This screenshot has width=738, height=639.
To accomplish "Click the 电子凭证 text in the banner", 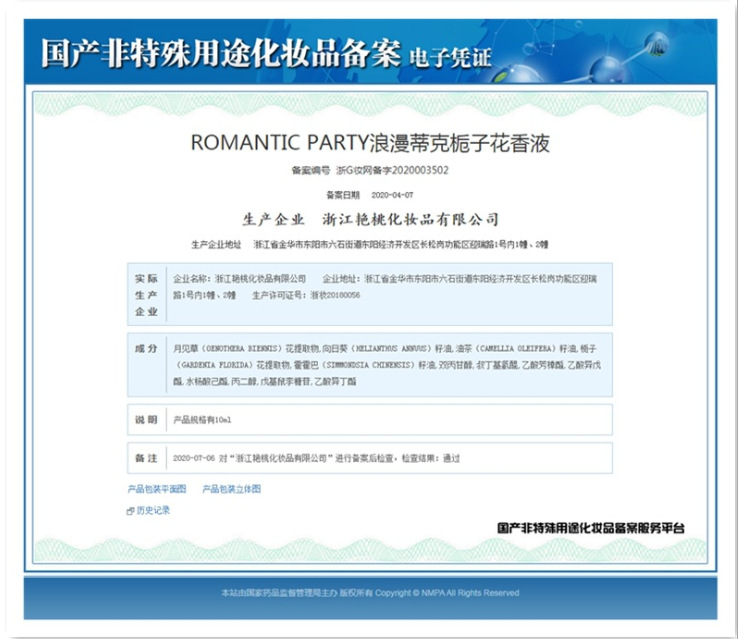I will (450, 57).
